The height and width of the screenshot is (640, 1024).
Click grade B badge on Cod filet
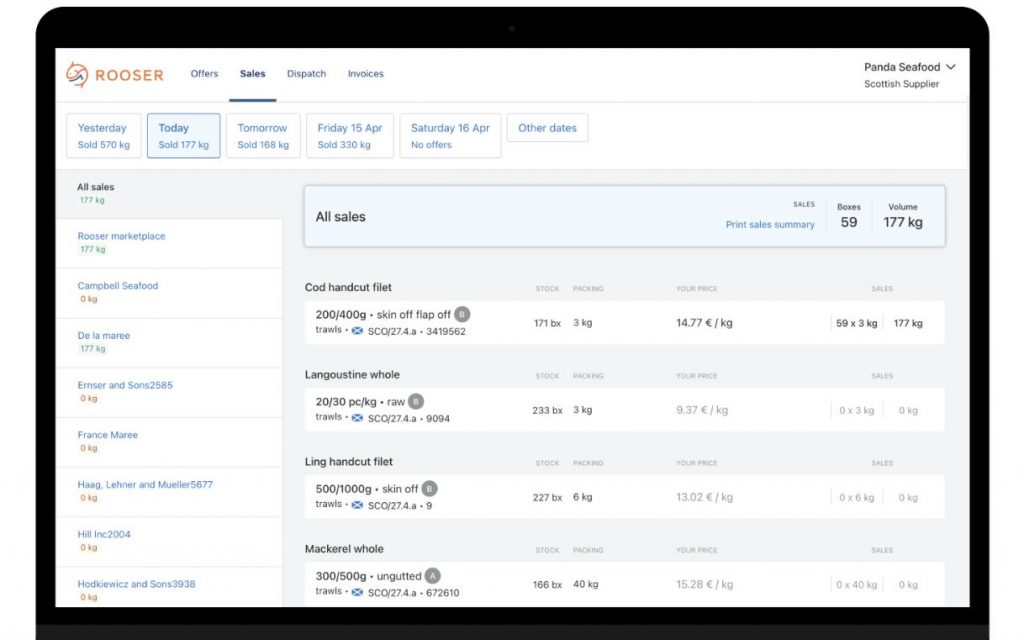pos(462,314)
